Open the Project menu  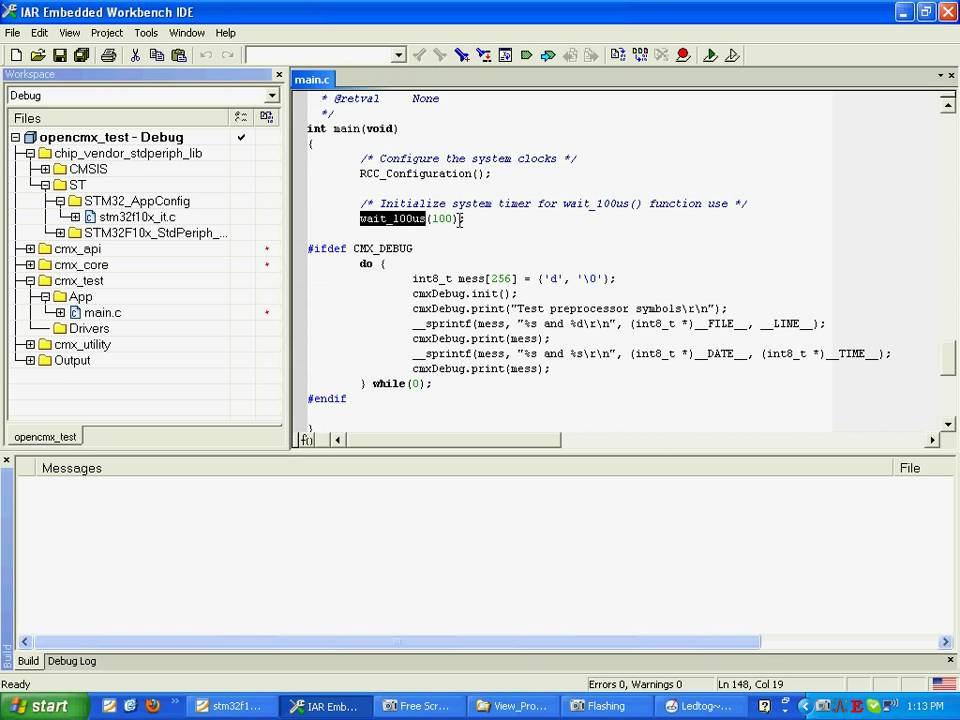coord(107,33)
